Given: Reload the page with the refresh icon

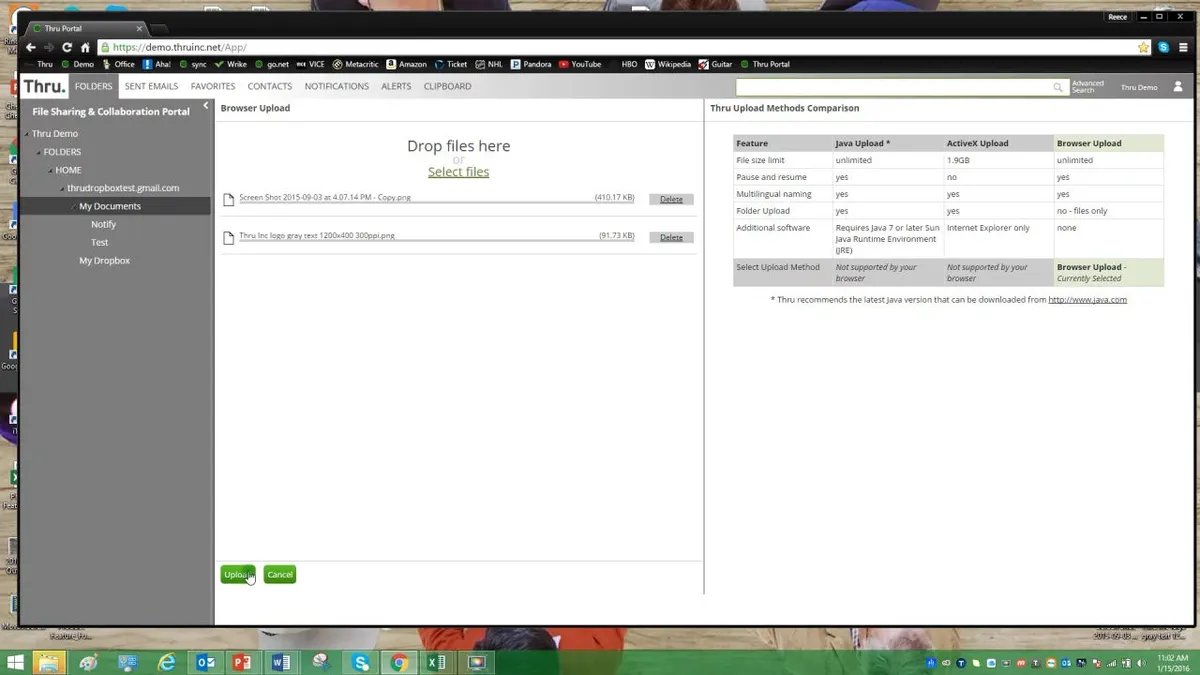Looking at the screenshot, I should click(x=67, y=47).
